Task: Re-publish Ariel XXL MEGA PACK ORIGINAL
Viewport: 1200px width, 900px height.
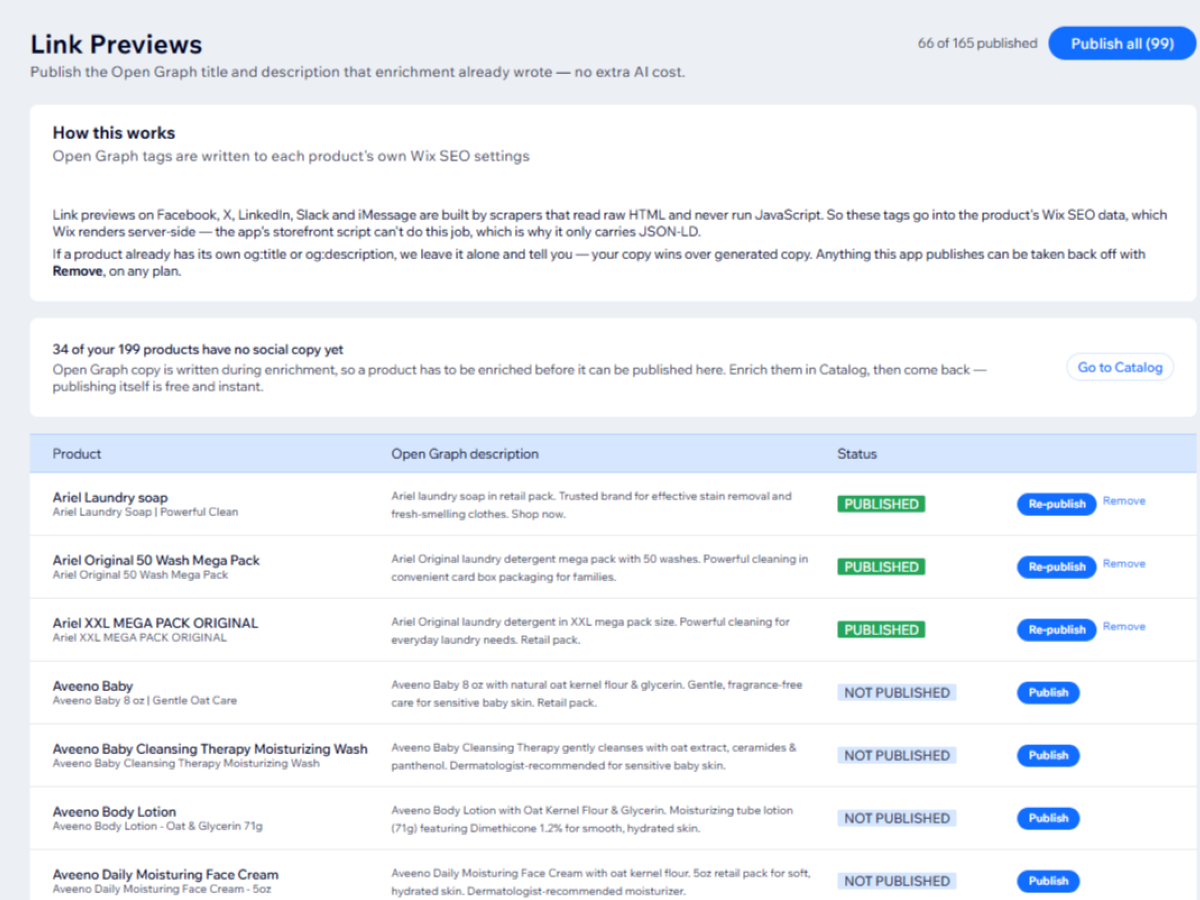Action: click(x=1057, y=630)
